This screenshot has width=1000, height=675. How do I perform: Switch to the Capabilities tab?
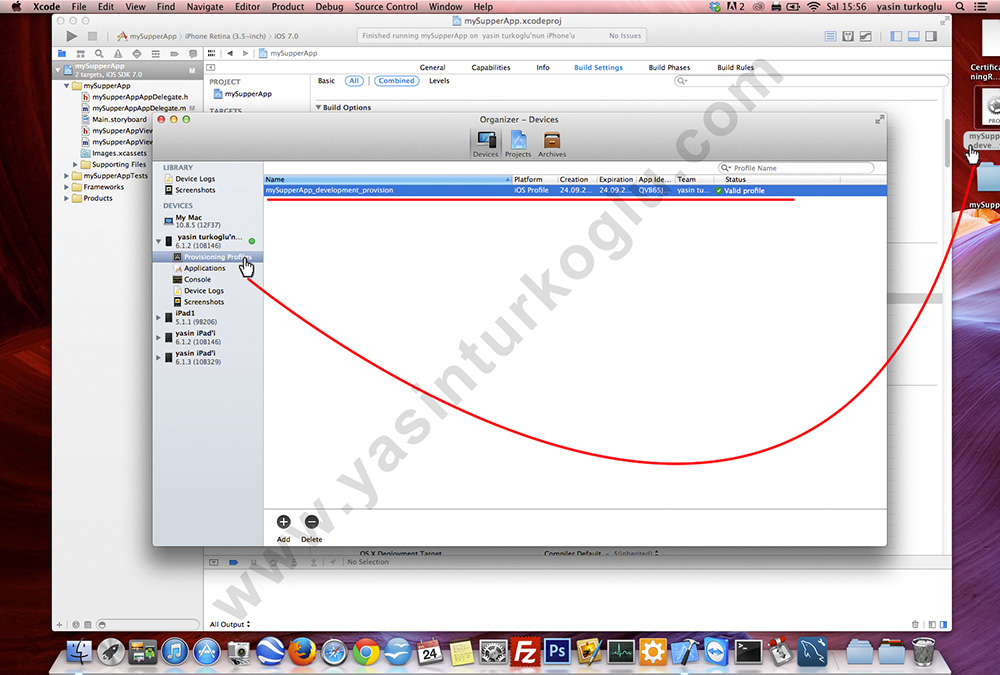click(490, 68)
